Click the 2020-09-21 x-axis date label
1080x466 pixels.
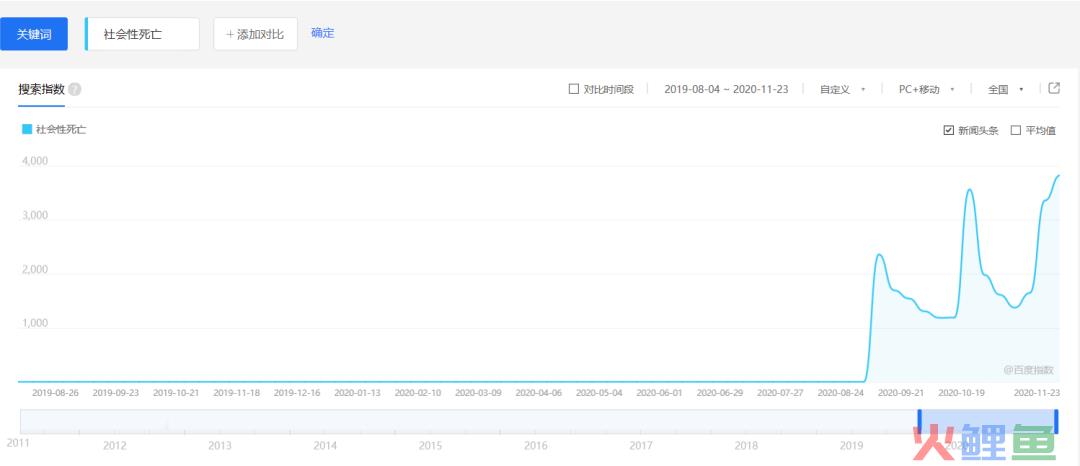[901, 393]
